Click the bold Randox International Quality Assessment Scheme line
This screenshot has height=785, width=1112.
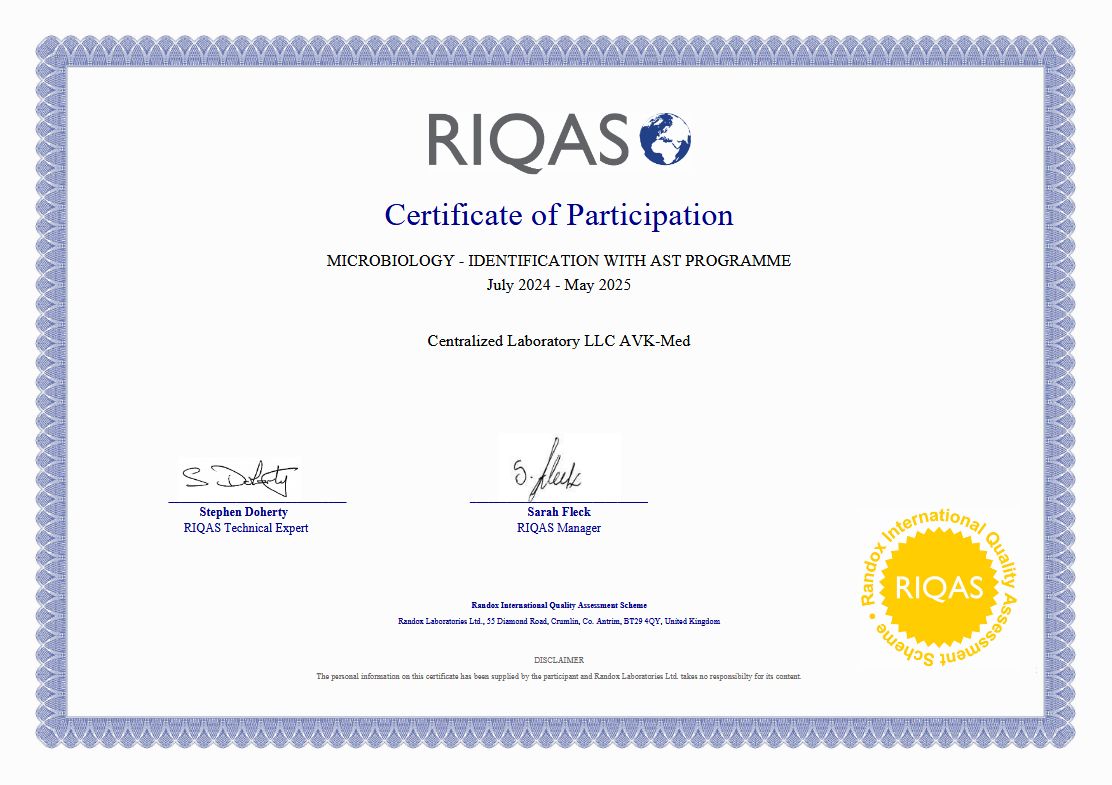pyautogui.click(x=559, y=605)
